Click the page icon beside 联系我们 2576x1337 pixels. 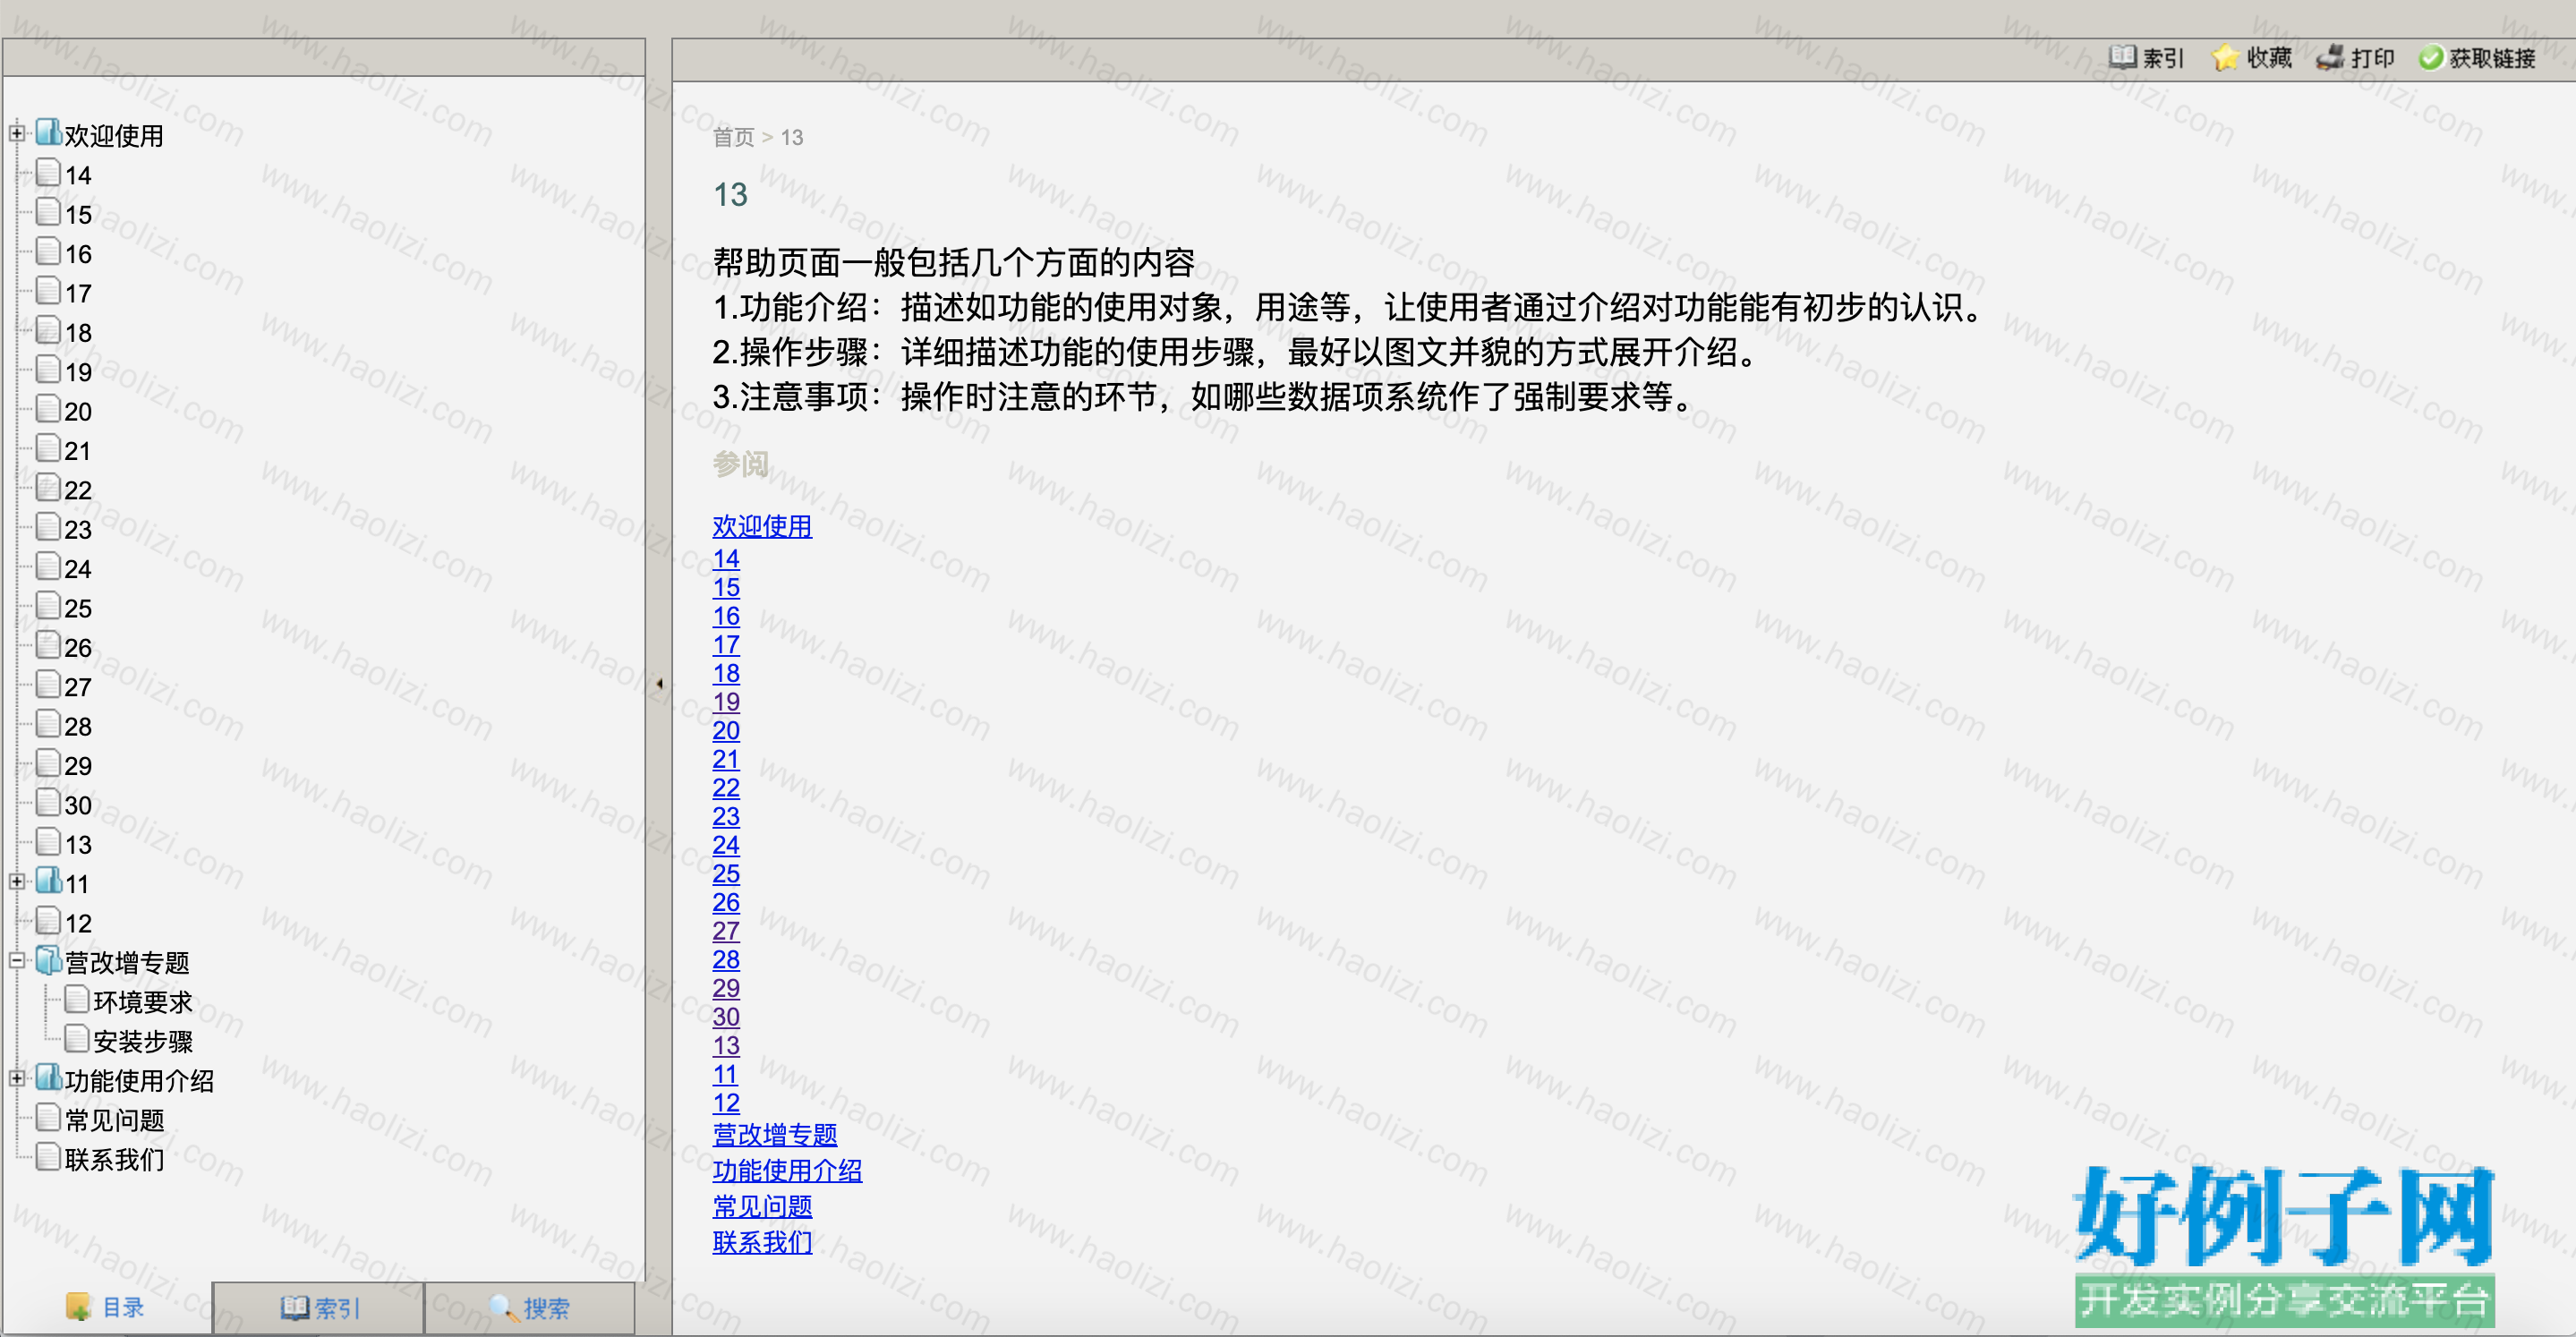pos(48,1157)
